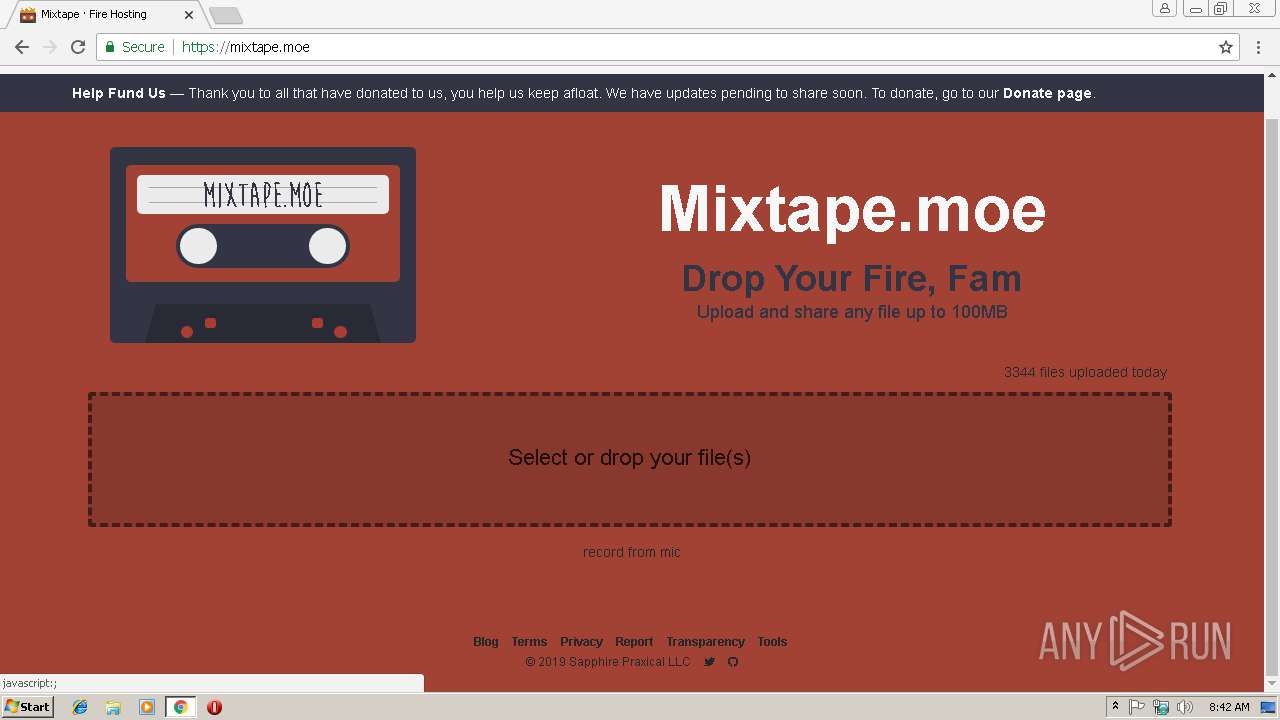
Task: Click the record from mic link
Action: click(632, 552)
